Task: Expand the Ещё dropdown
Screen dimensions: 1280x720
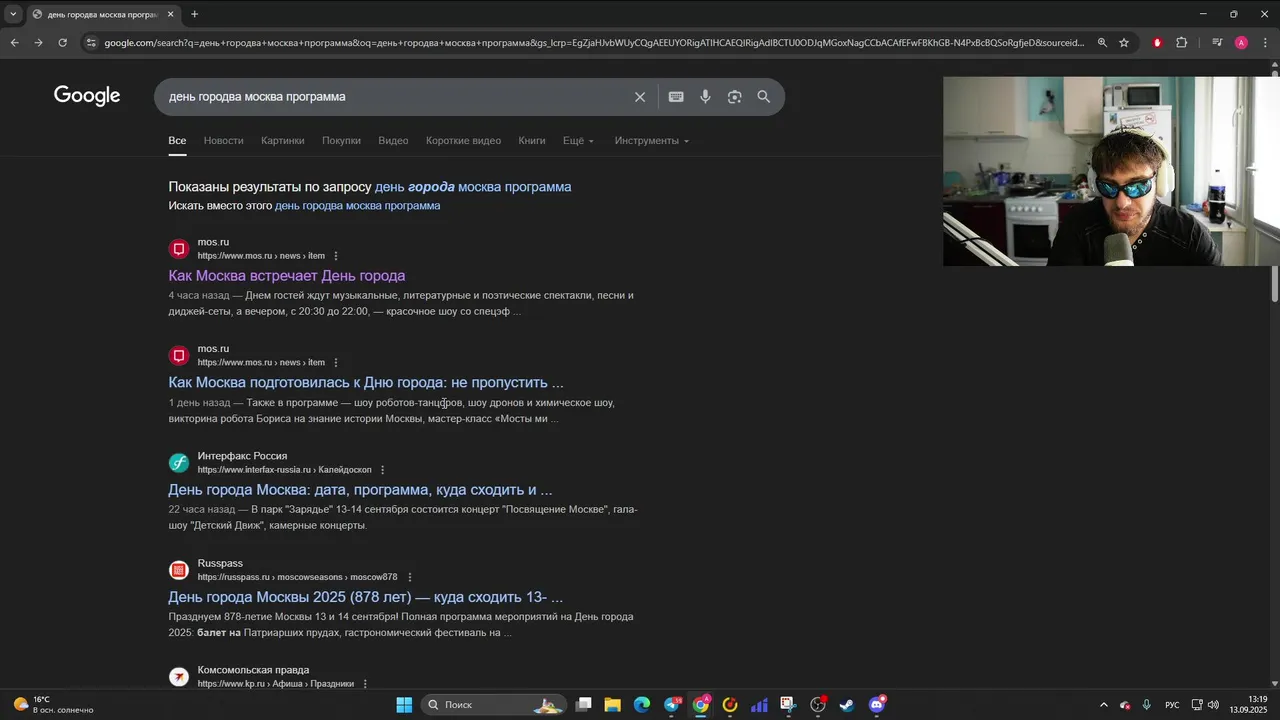Action: pyautogui.click(x=578, y=141)
